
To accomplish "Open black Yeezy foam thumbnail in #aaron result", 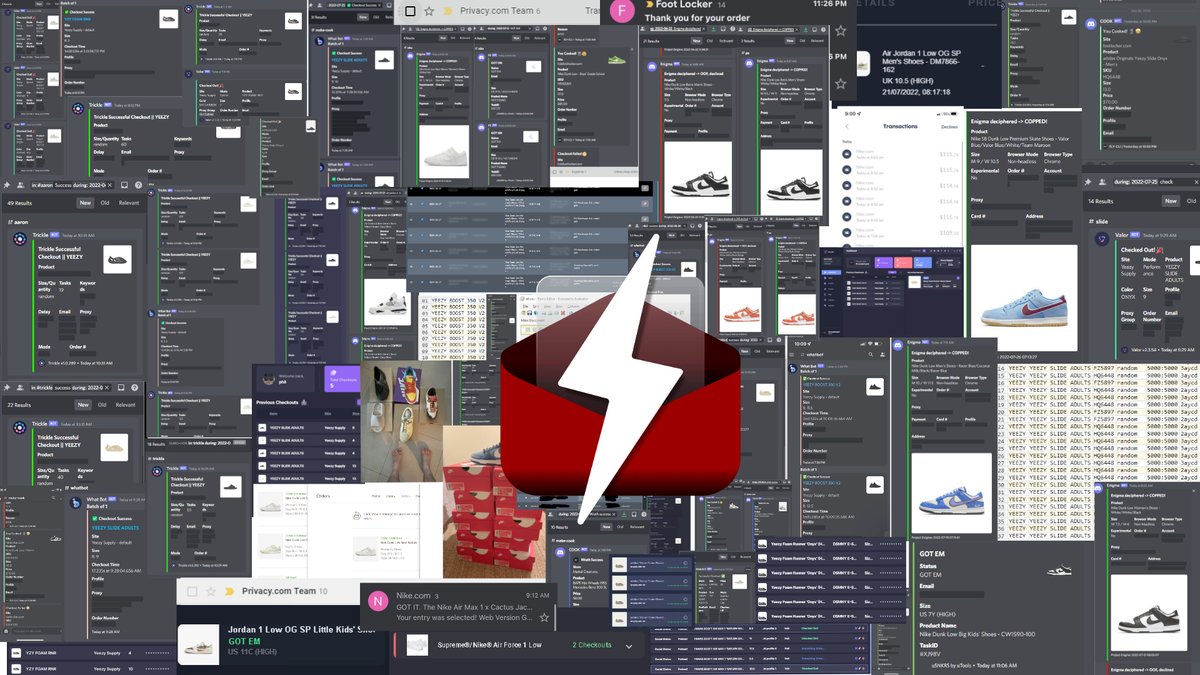I will (x=117, y=258).
